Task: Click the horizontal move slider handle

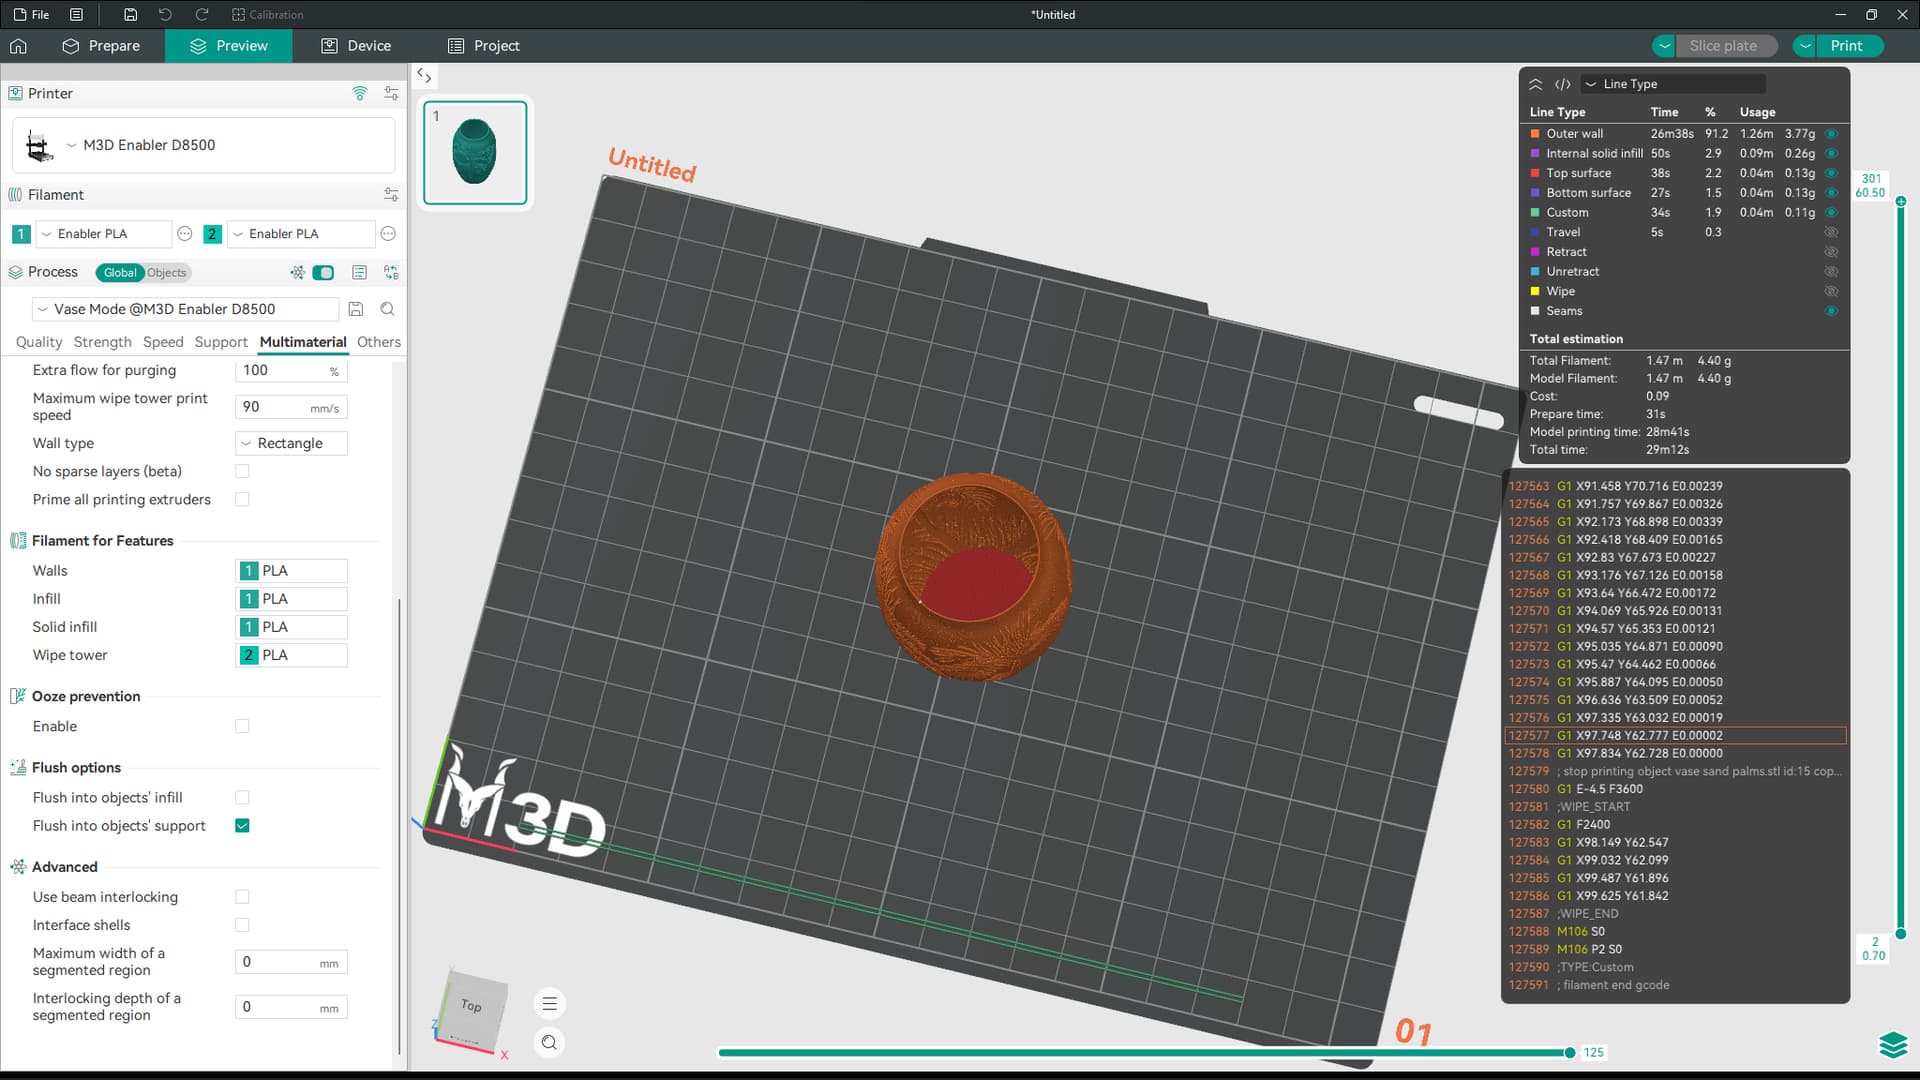Action: (1570, 1052)
